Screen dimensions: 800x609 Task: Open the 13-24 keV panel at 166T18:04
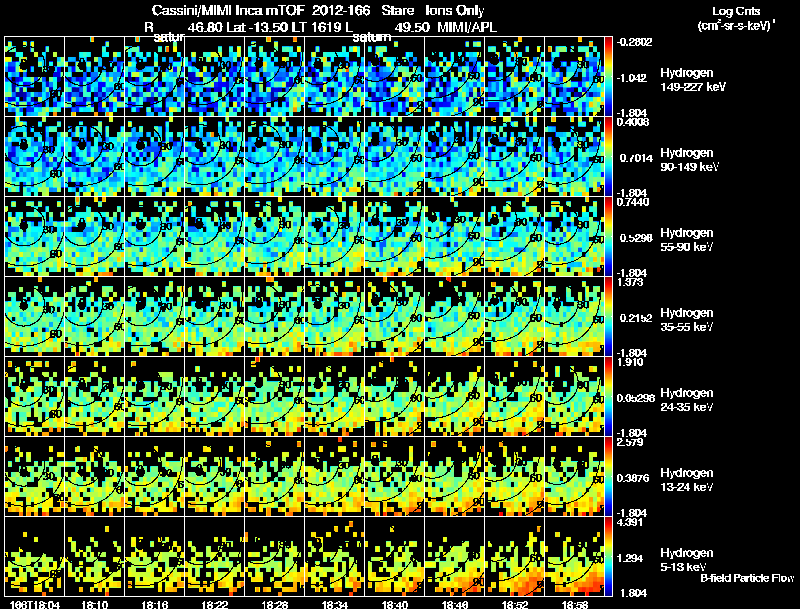(x=34, y=477)
